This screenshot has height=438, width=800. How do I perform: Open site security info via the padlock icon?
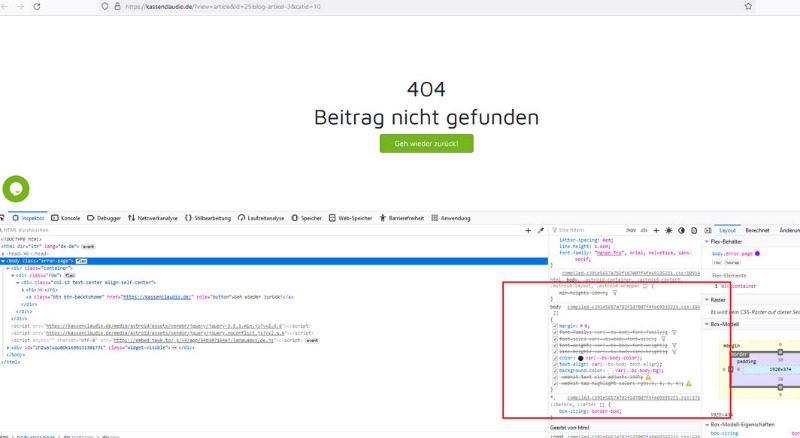point(117,7)
